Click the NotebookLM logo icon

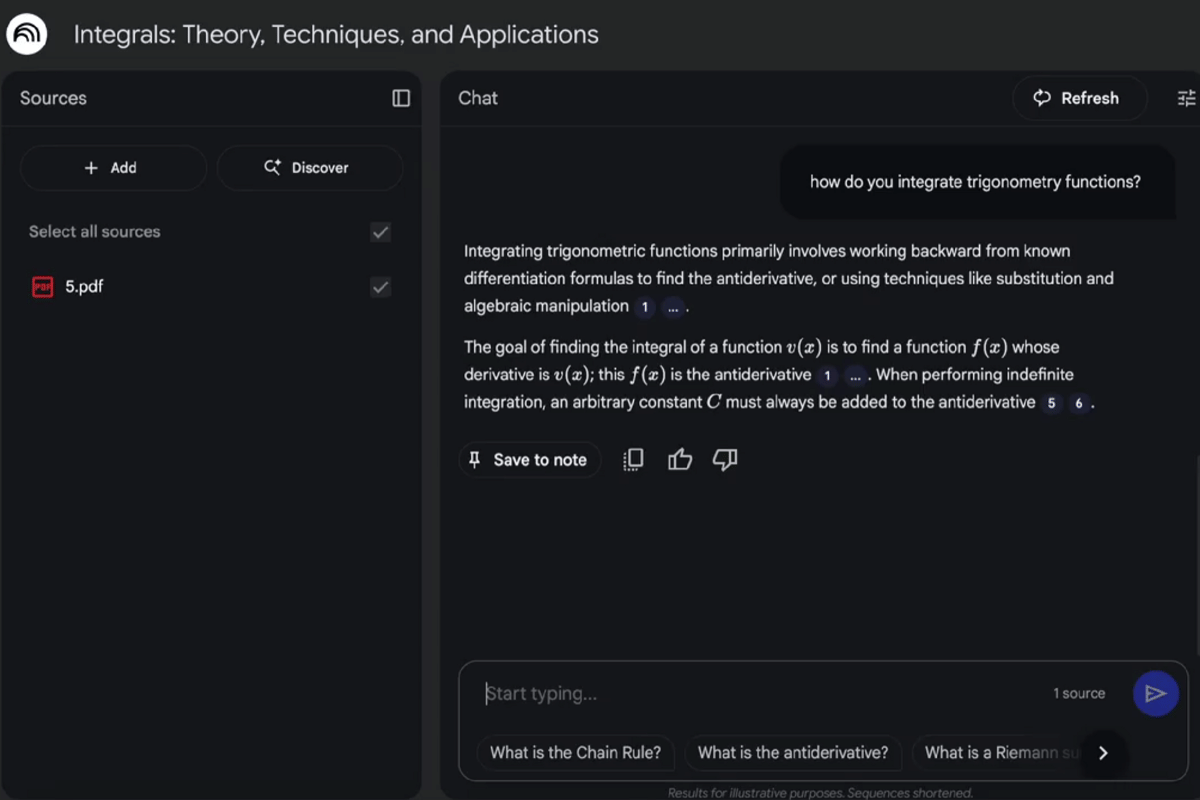coord(27,35)
